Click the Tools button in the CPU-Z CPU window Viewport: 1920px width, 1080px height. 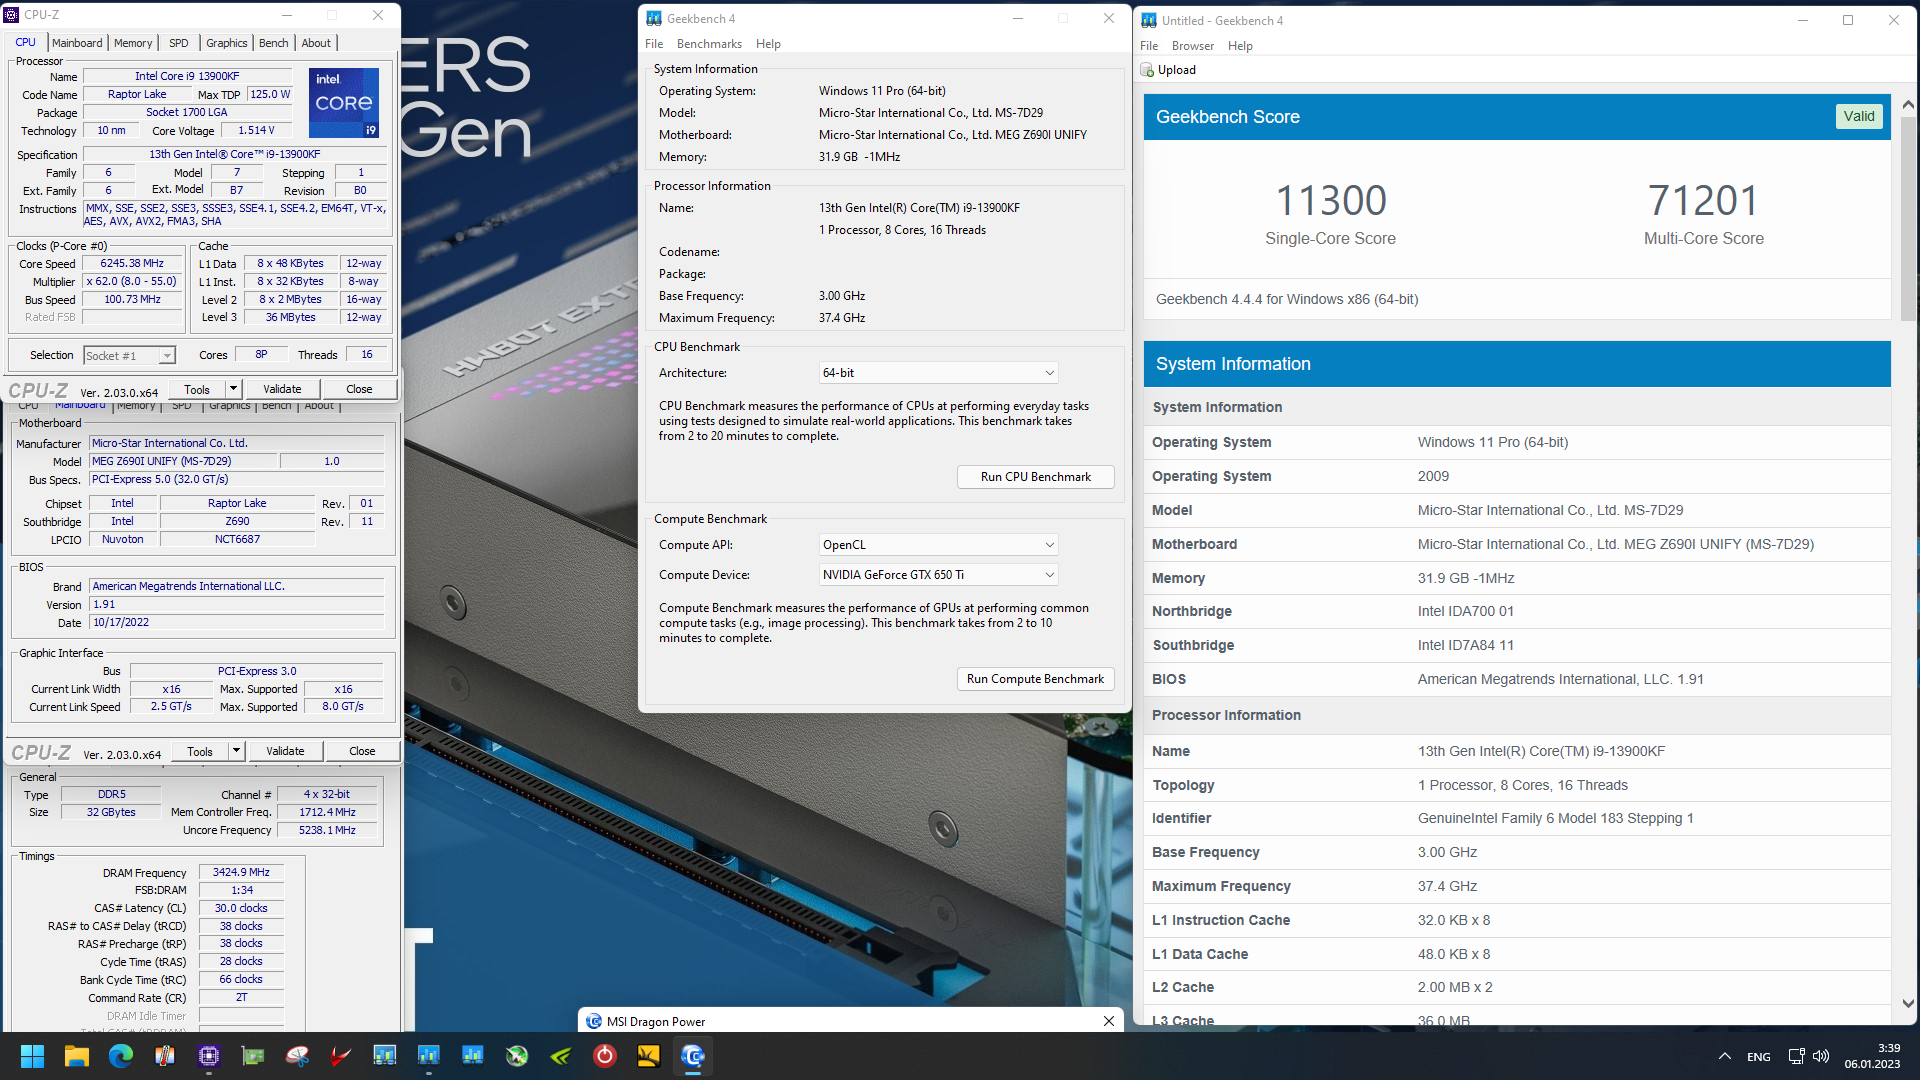pyautogui.click(x=197, y=389)
